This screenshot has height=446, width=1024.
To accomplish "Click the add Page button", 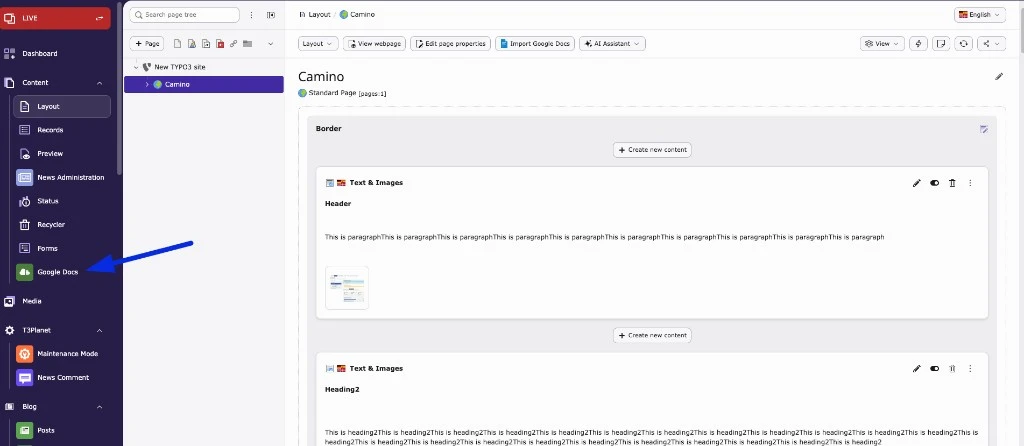I will pos(147,44).
